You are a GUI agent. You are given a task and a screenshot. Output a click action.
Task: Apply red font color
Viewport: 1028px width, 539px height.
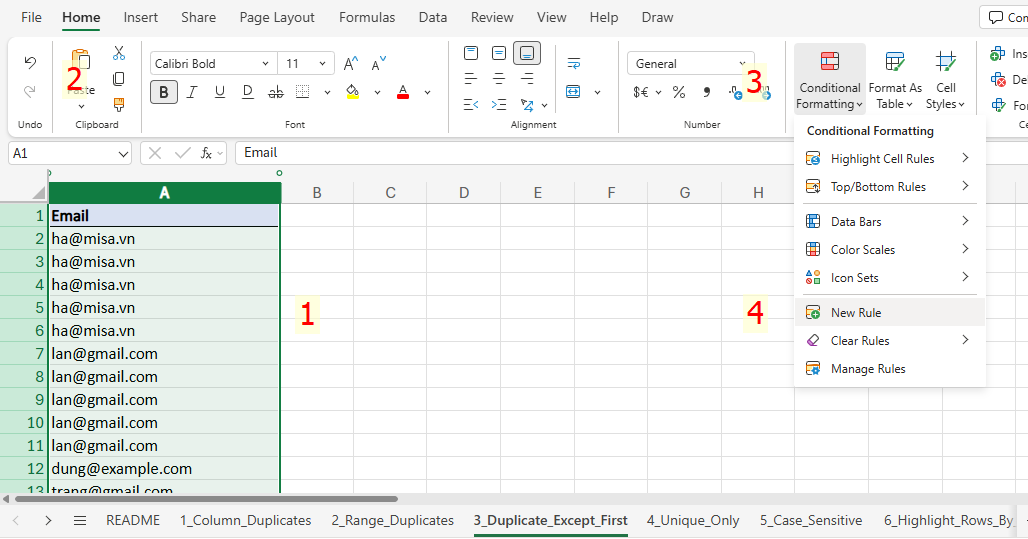403,92
